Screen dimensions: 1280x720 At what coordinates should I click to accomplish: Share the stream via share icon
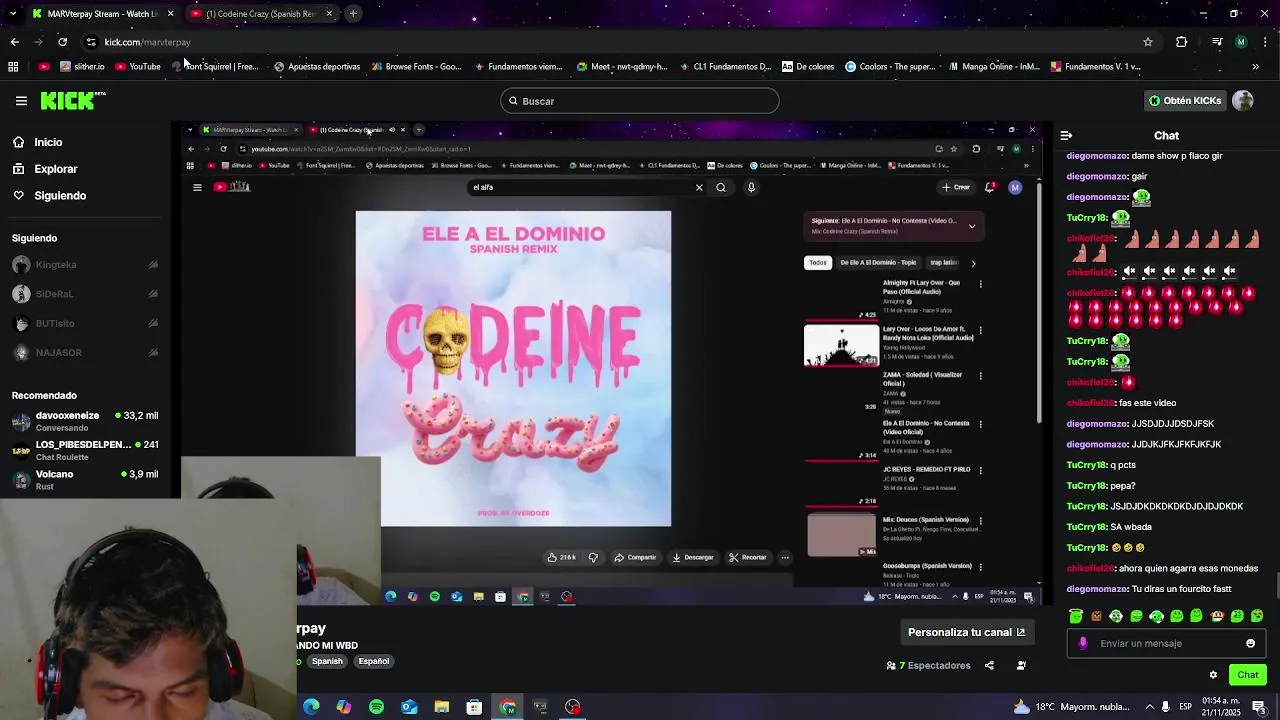click(989, 665)
